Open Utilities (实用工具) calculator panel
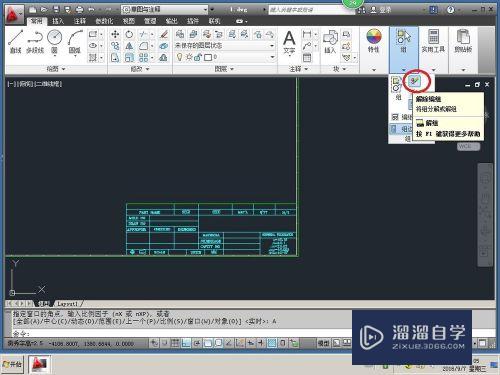Screen dimensions: 500x375 433,41
